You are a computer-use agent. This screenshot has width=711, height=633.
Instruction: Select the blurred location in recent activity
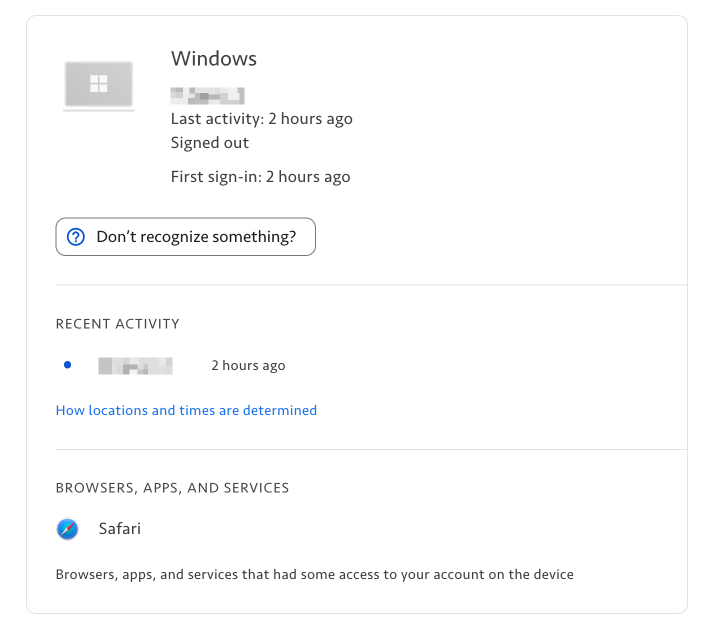(x=135, y=366)
